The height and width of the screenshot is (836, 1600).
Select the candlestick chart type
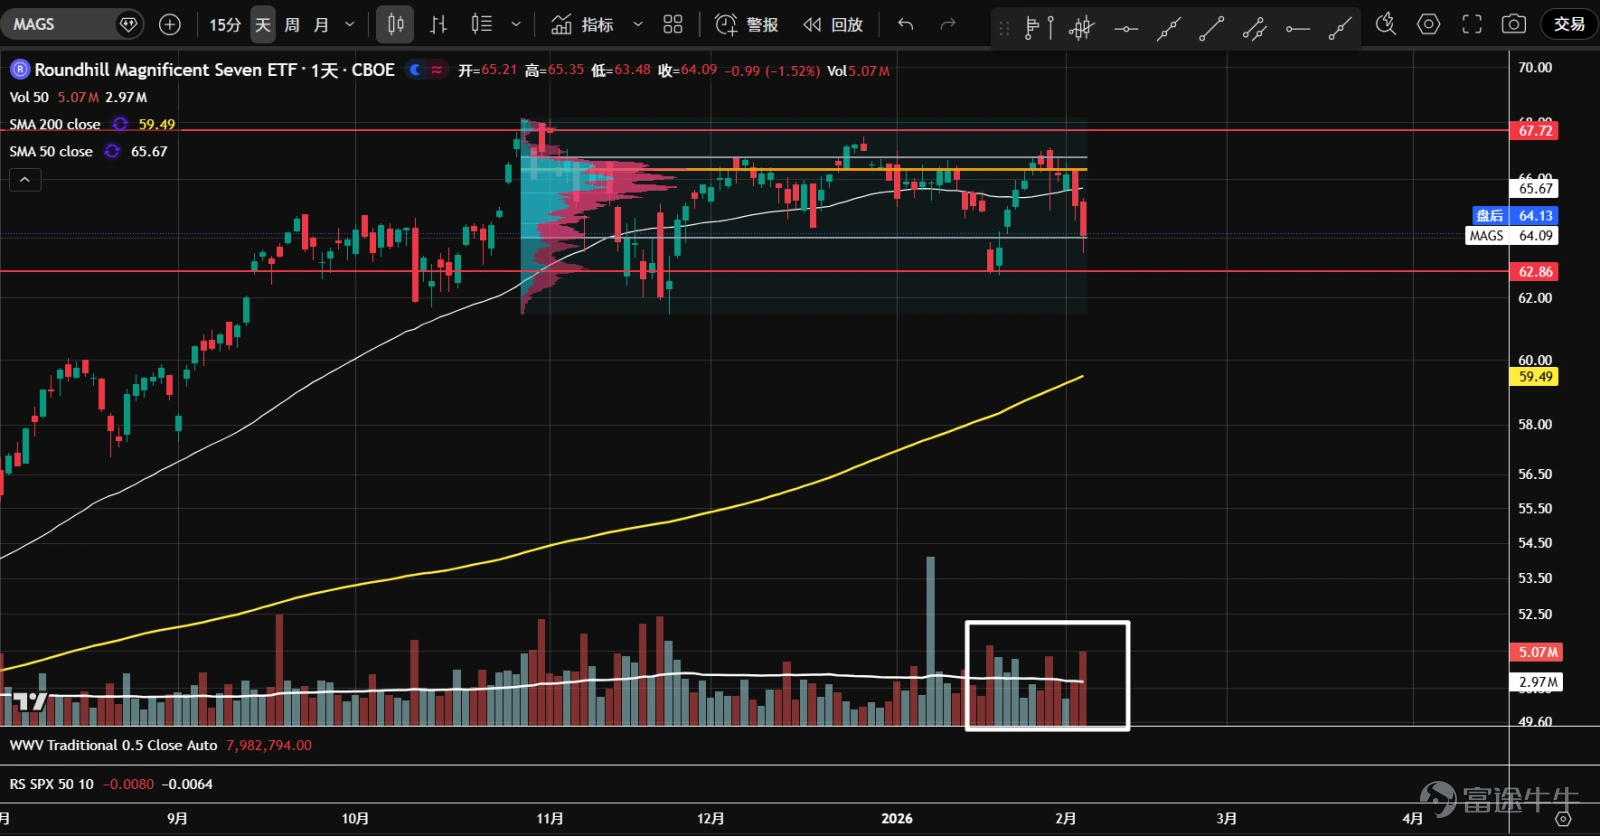(x=396, y=24)
